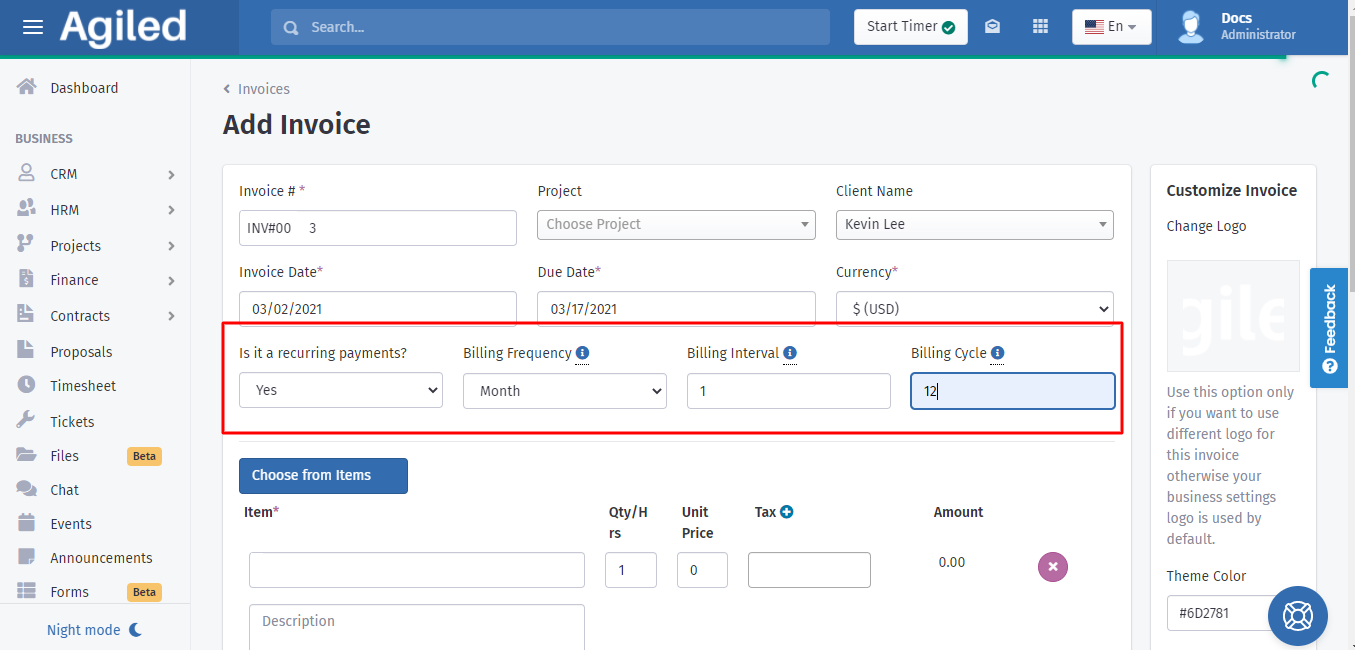Click the Due Date field
This screenshot has width=1355, height=650.
tap(676, 309)
